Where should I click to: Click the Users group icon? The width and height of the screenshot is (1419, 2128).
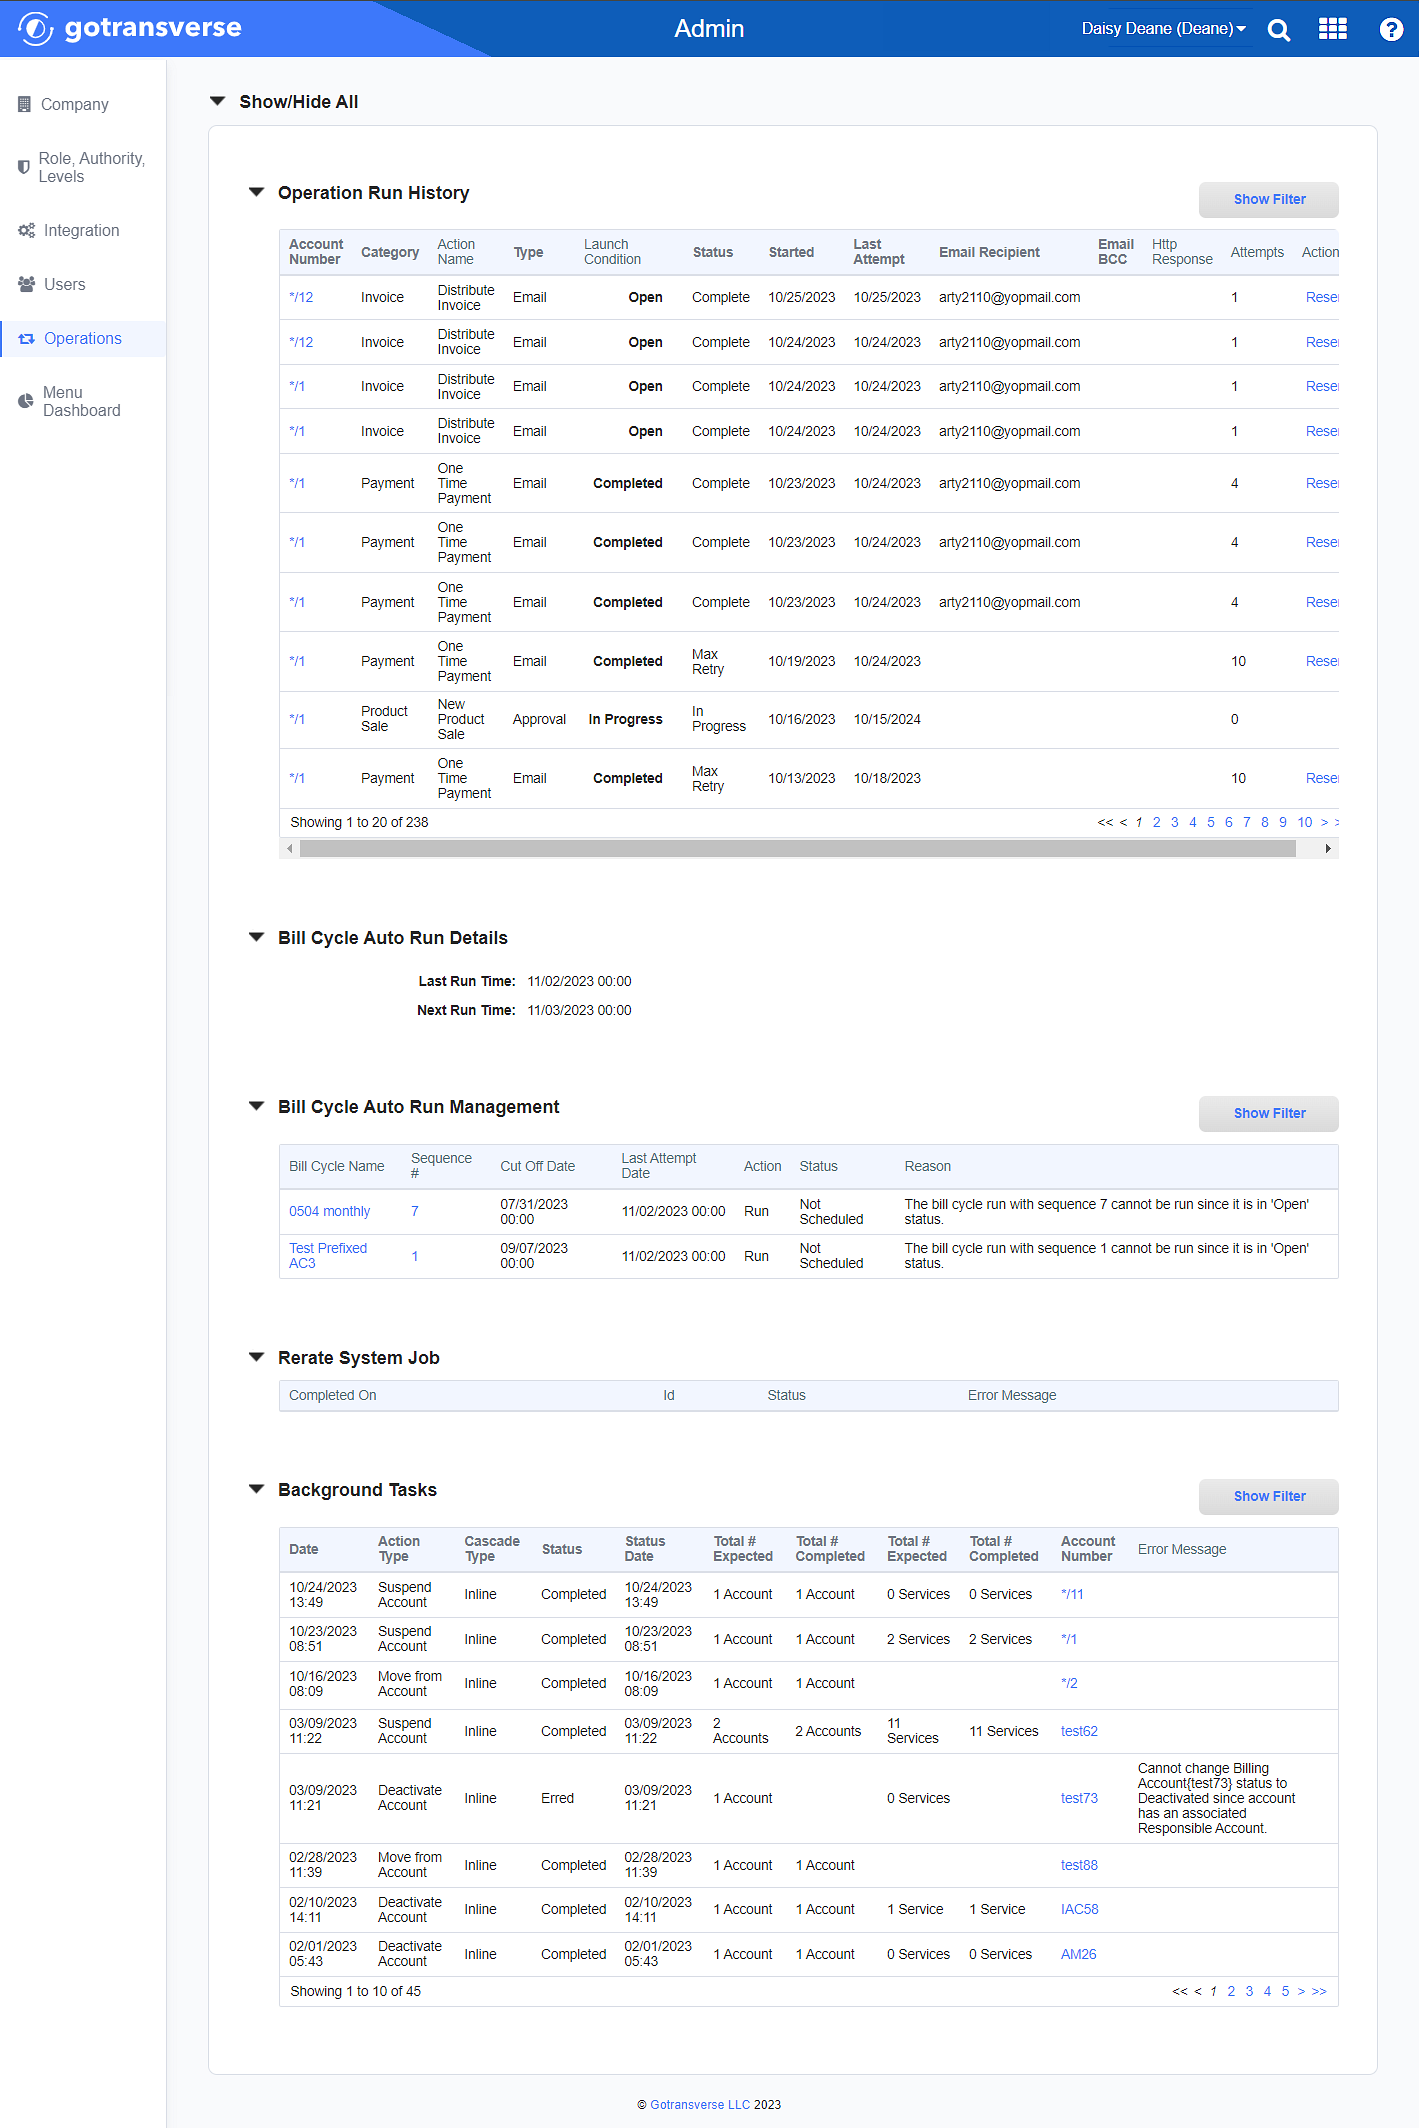[x=27, y=284]
